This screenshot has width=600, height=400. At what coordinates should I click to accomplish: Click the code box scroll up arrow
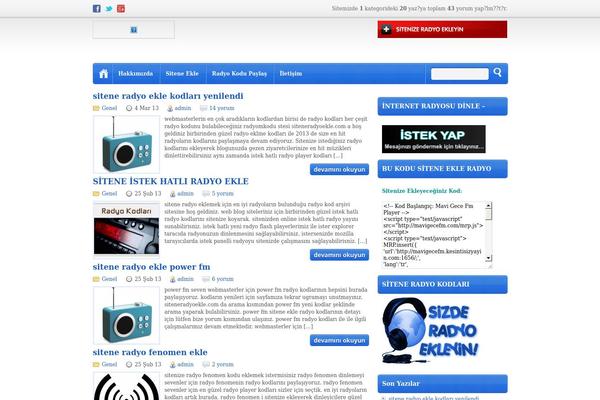(x=489, y=206)
